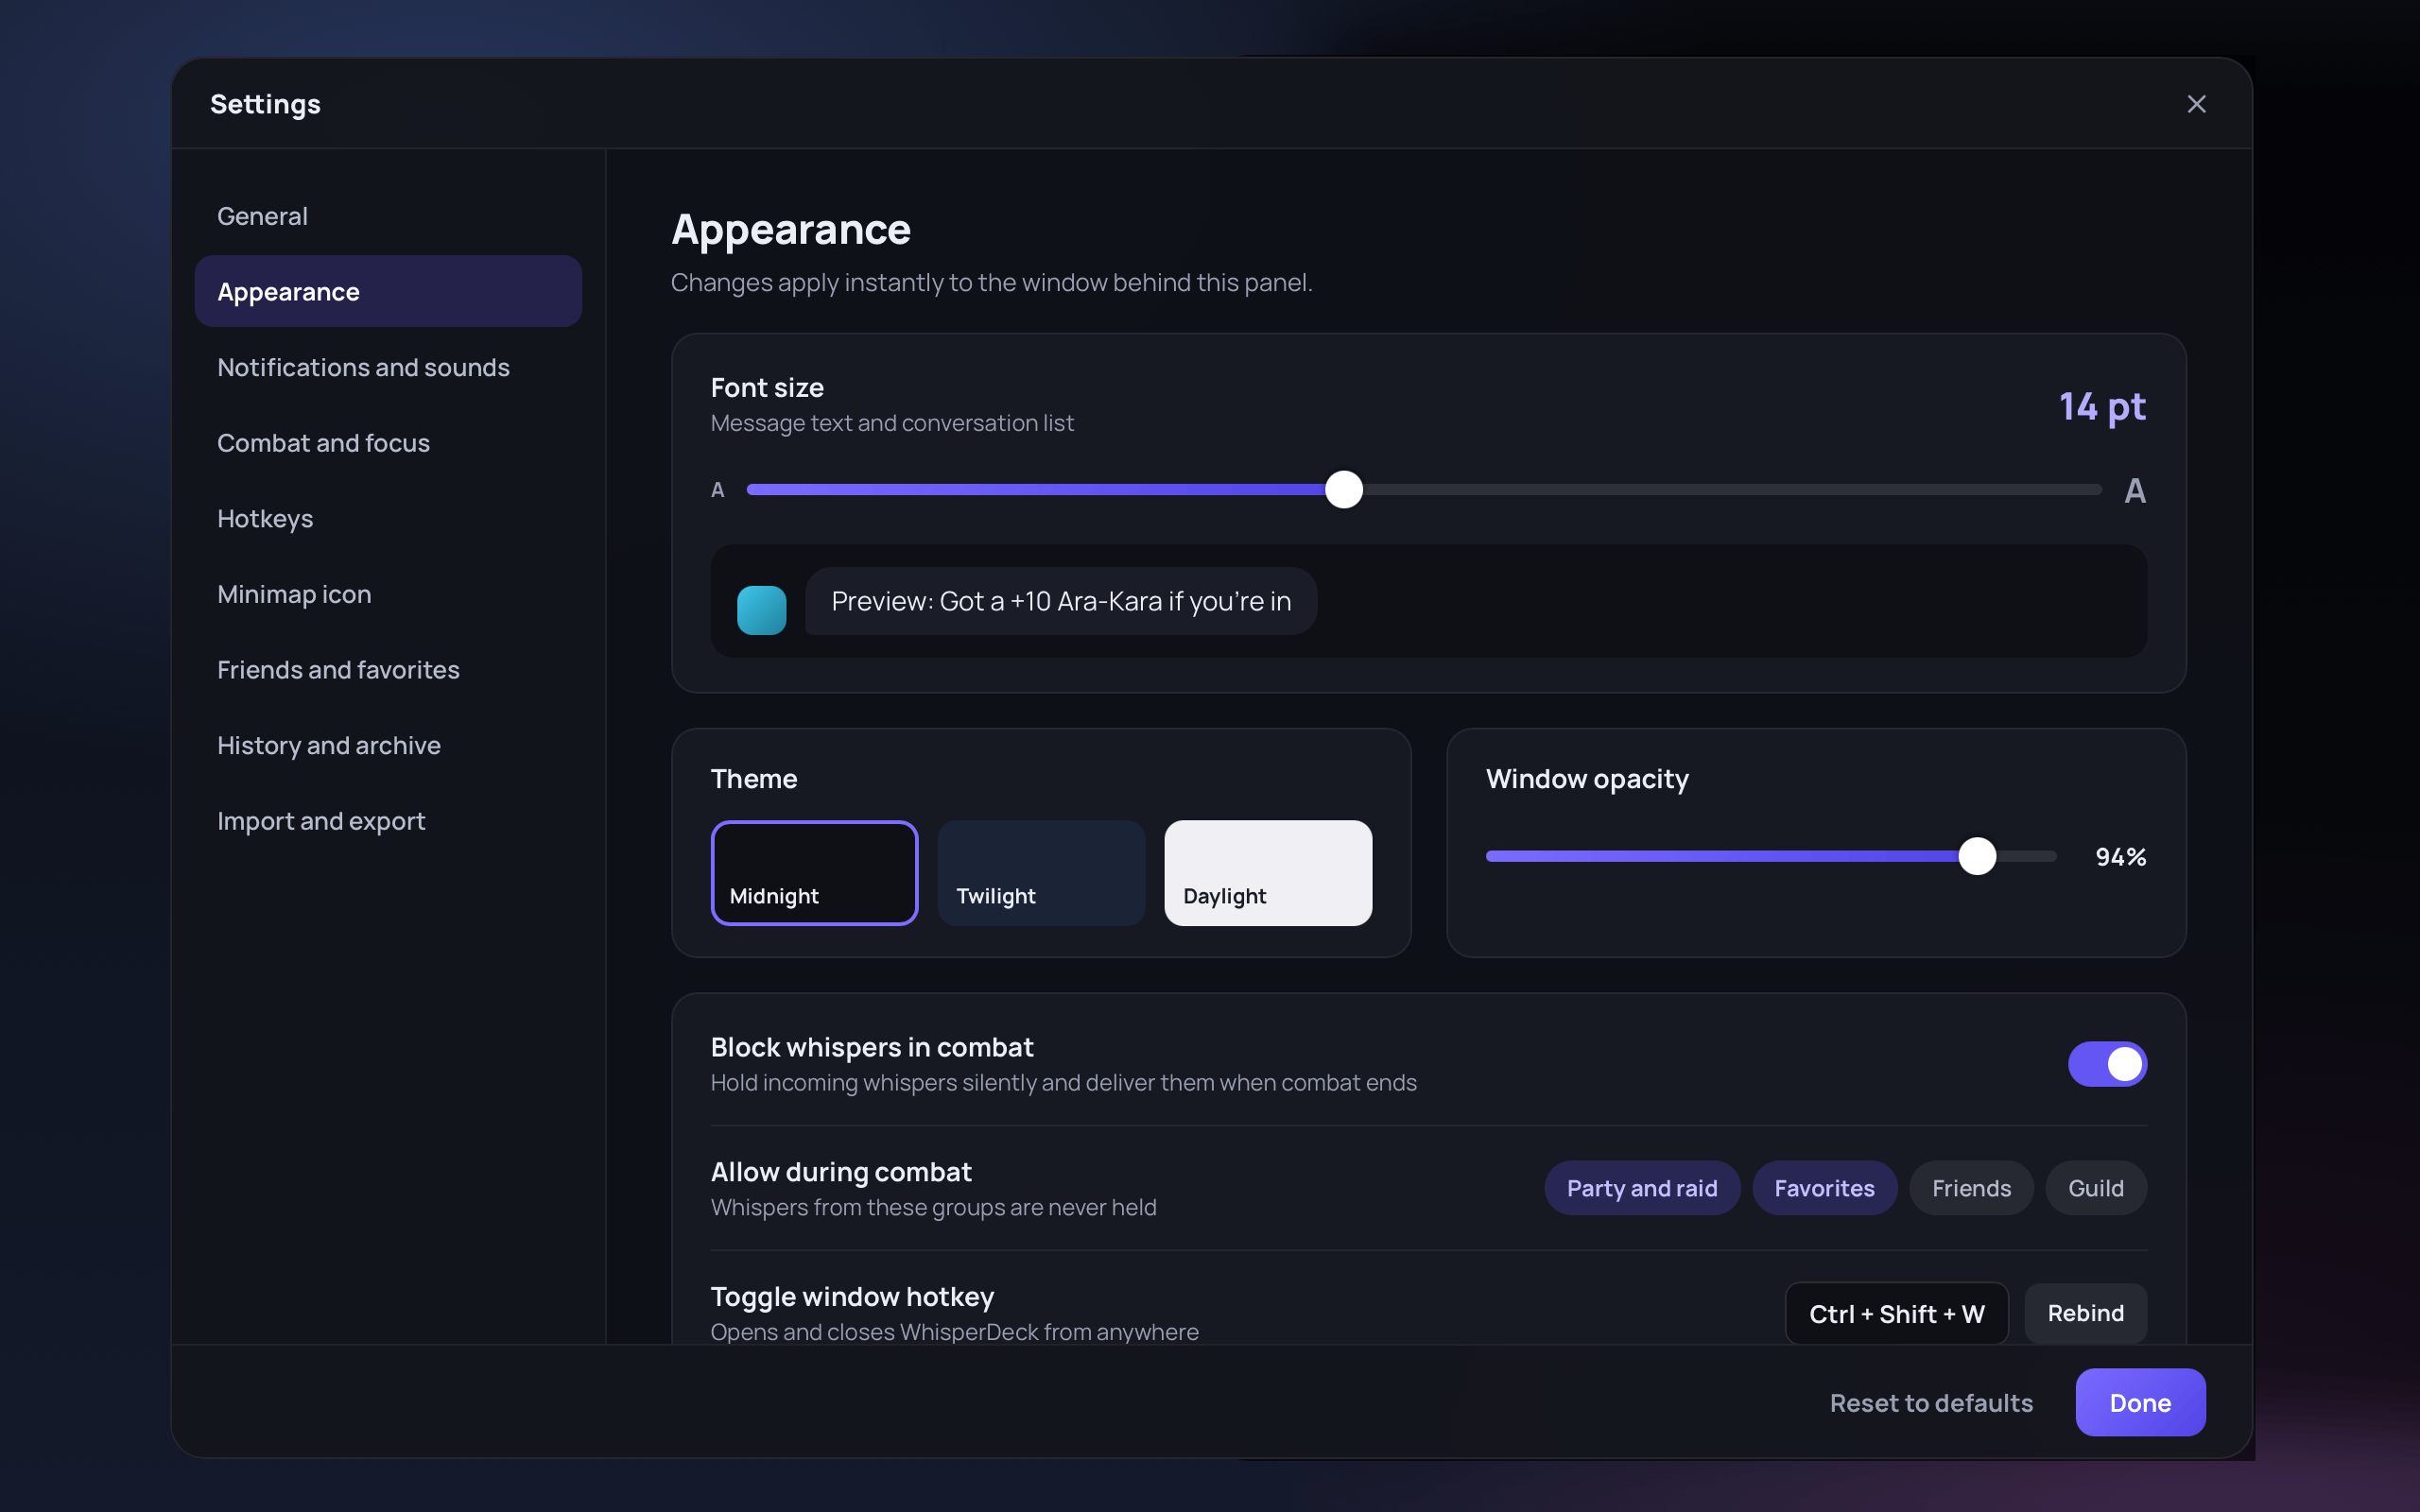2420x1512 pixels.
Task: Click the large A icon beside the font slider
Action: pyautogui.click(x=2134, y=490)
